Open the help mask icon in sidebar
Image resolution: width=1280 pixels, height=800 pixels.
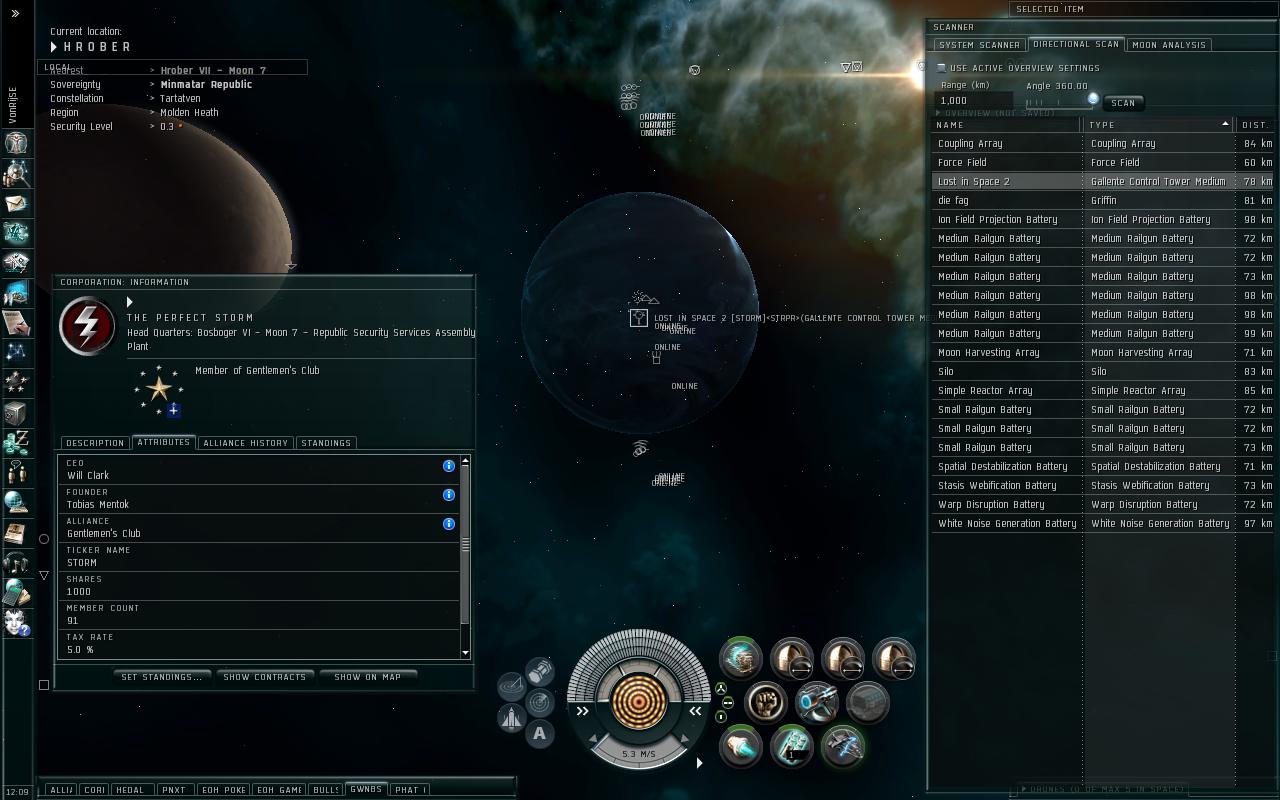(x=16, y=622)
